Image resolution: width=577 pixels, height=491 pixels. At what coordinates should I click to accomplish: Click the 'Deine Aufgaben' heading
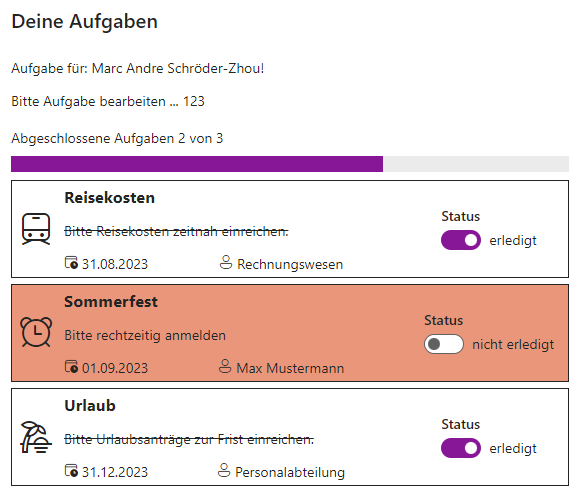point(85,21)
